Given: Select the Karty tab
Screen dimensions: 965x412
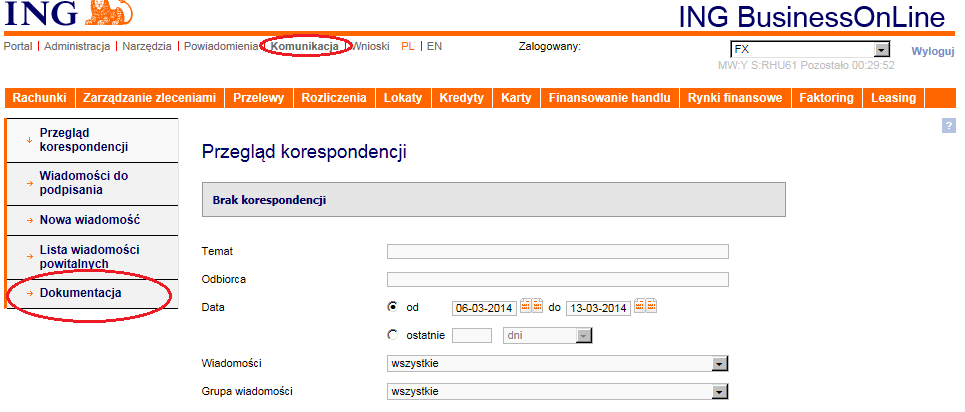Looking at the screenshot, I should point(516,98).
